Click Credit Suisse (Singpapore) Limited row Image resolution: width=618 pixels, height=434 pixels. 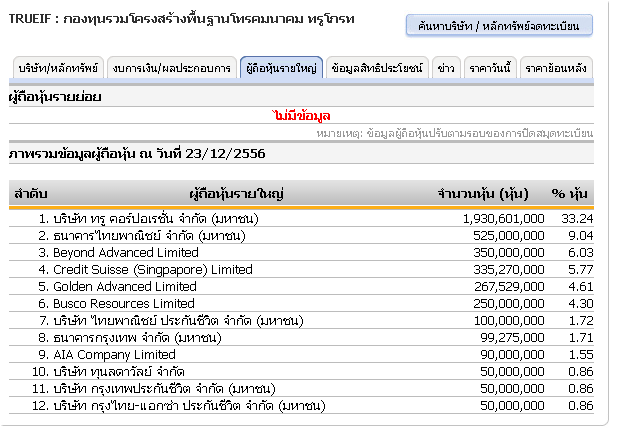point(301,269)
